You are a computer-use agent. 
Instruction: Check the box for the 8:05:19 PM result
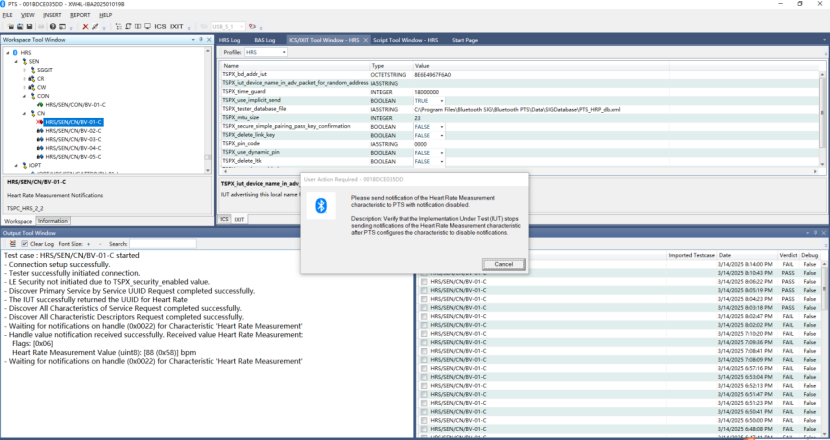tap(424, 290)
